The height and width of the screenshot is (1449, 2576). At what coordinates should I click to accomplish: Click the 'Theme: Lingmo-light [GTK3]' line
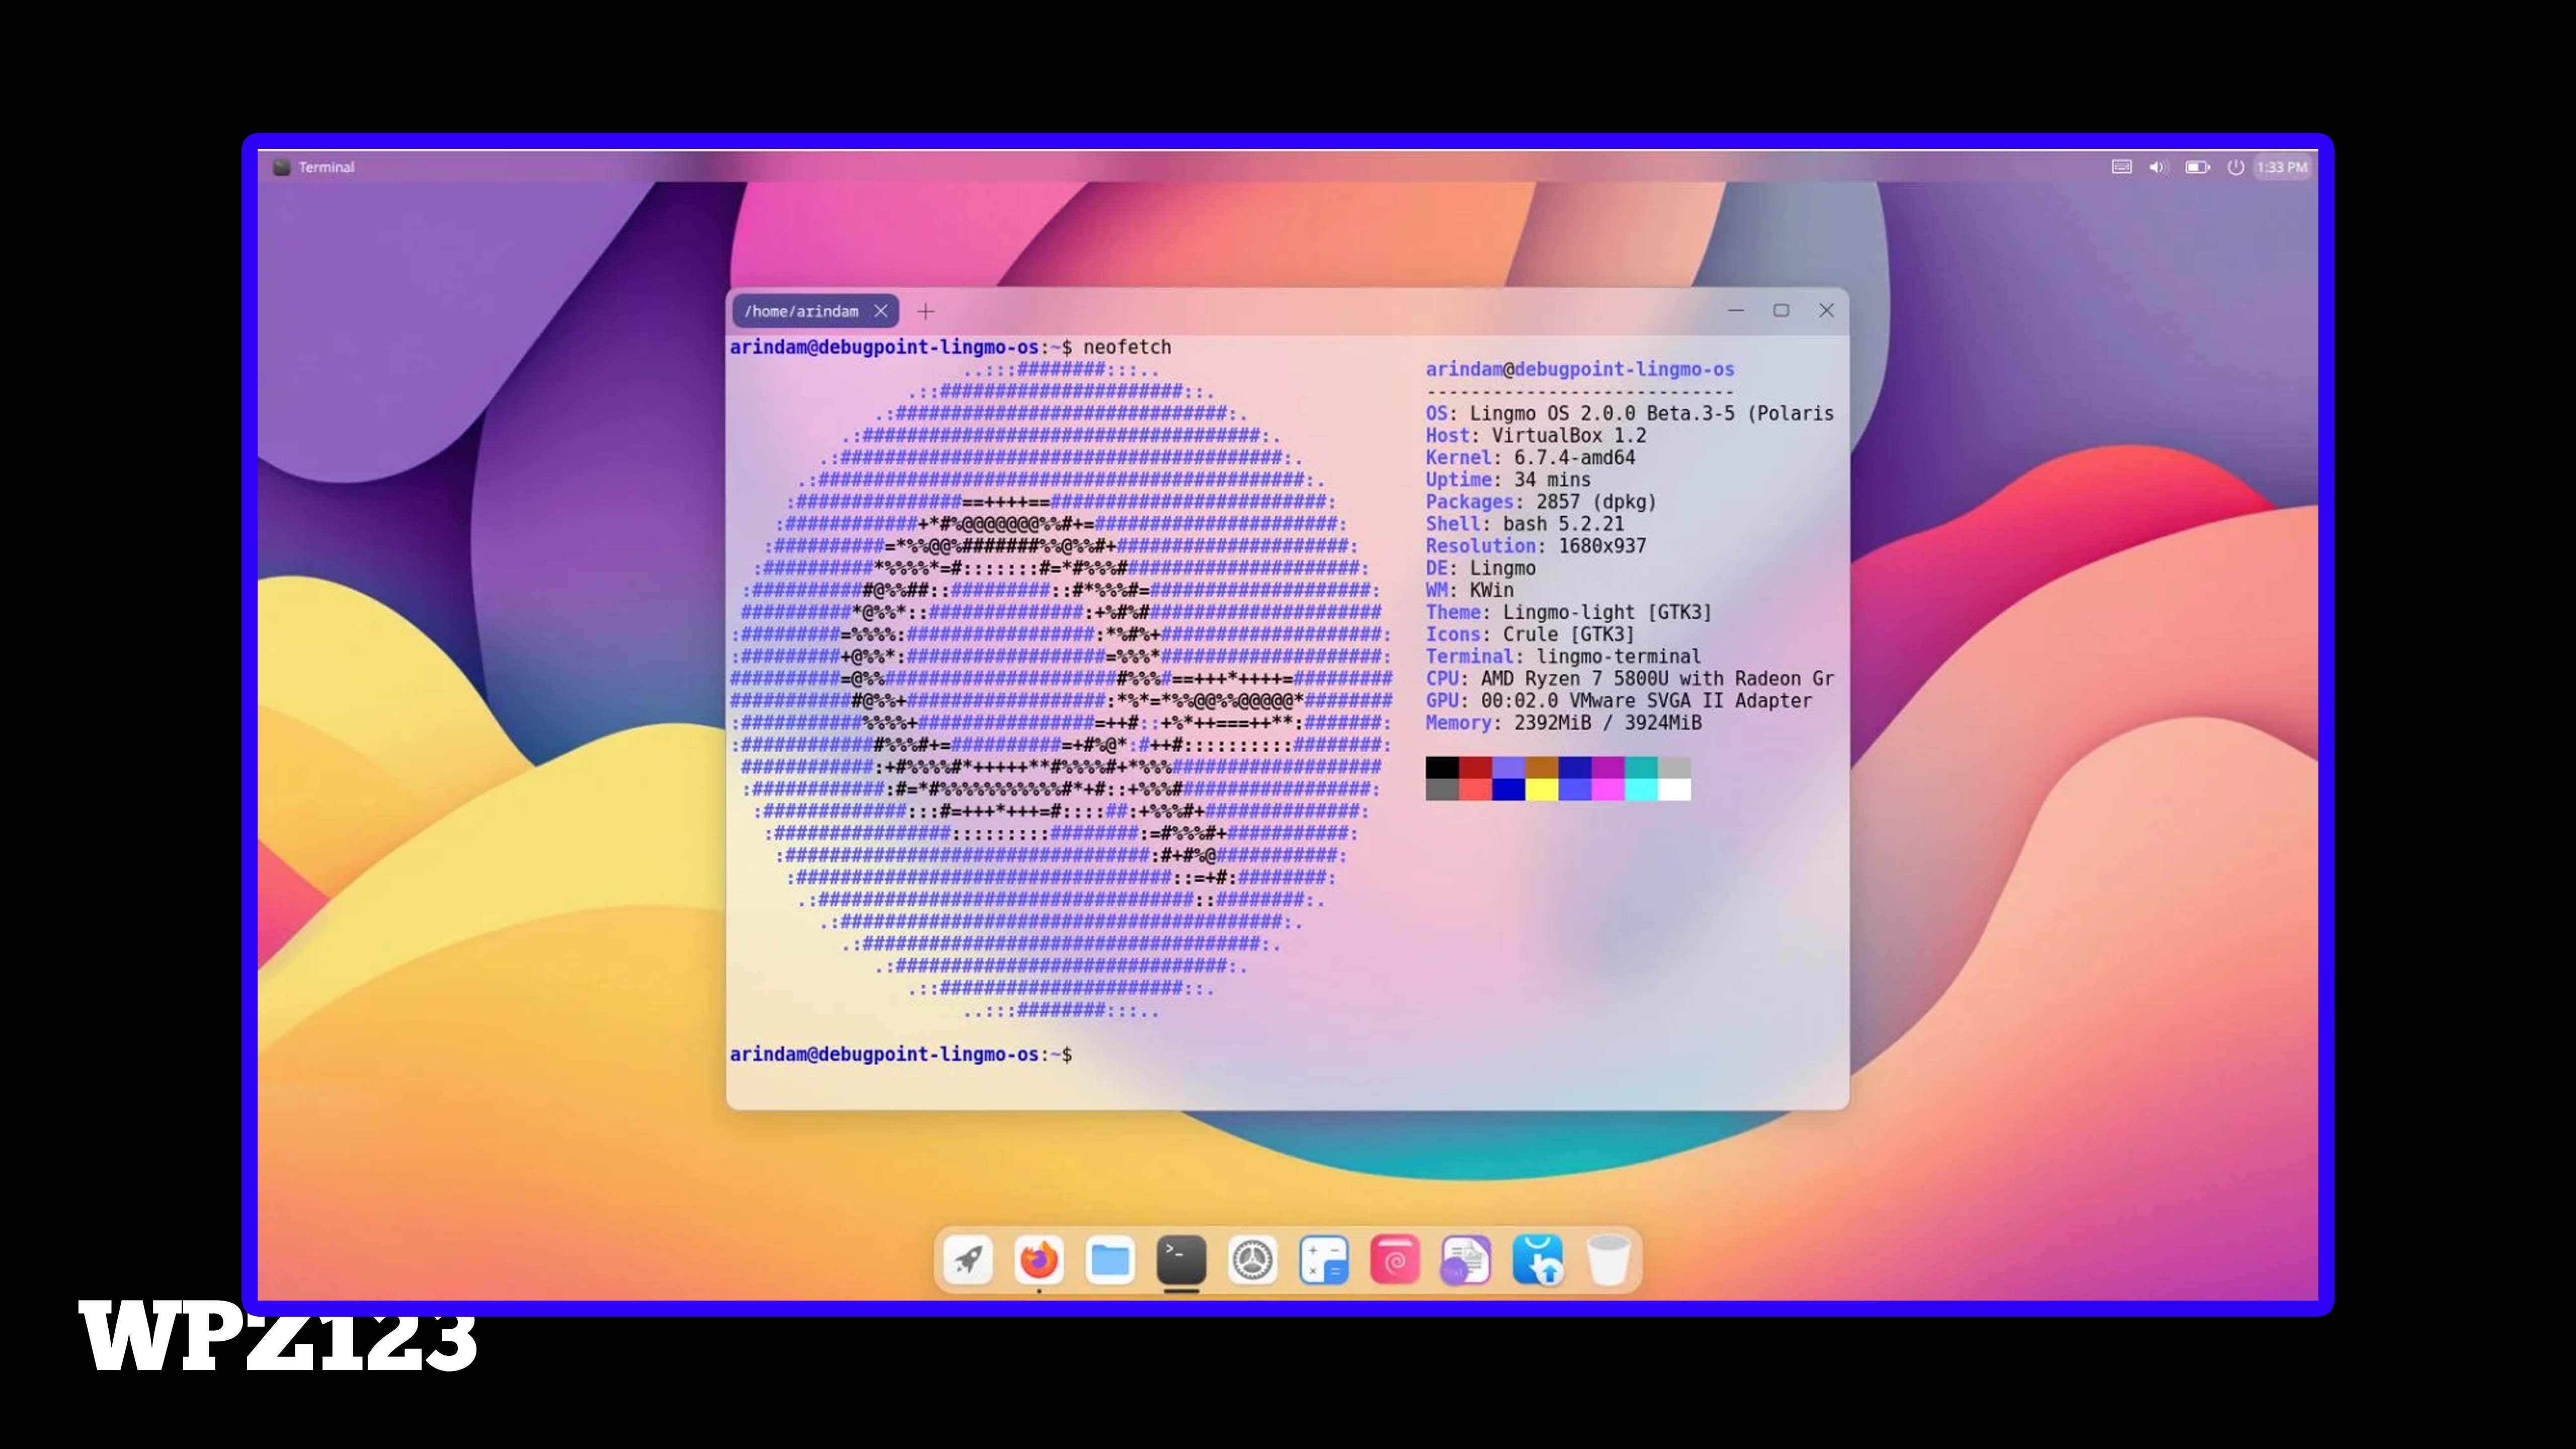(1568, 612)
